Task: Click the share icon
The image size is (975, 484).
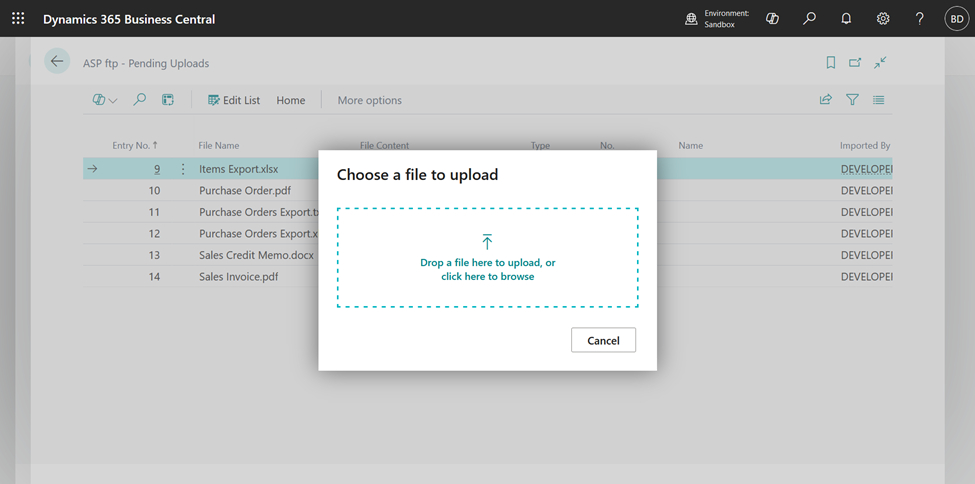Action: [x=826, y=100]
